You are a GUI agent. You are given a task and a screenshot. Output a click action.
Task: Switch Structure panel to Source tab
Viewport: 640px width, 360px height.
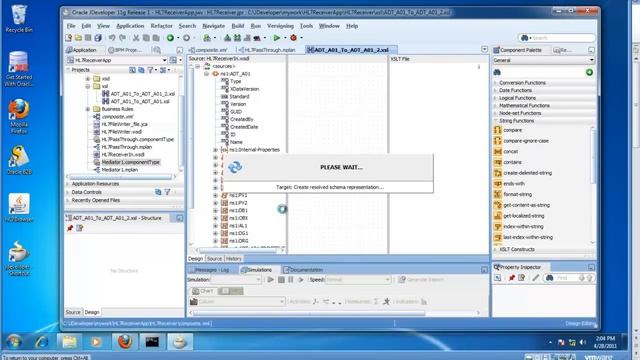(x=73, y=312)
